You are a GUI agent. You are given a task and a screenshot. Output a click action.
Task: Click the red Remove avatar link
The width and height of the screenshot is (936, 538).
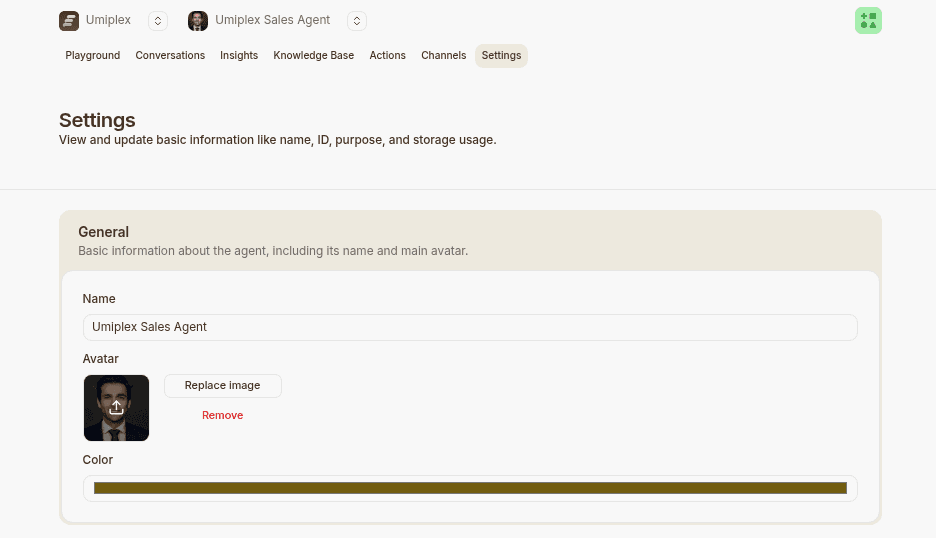223,415
